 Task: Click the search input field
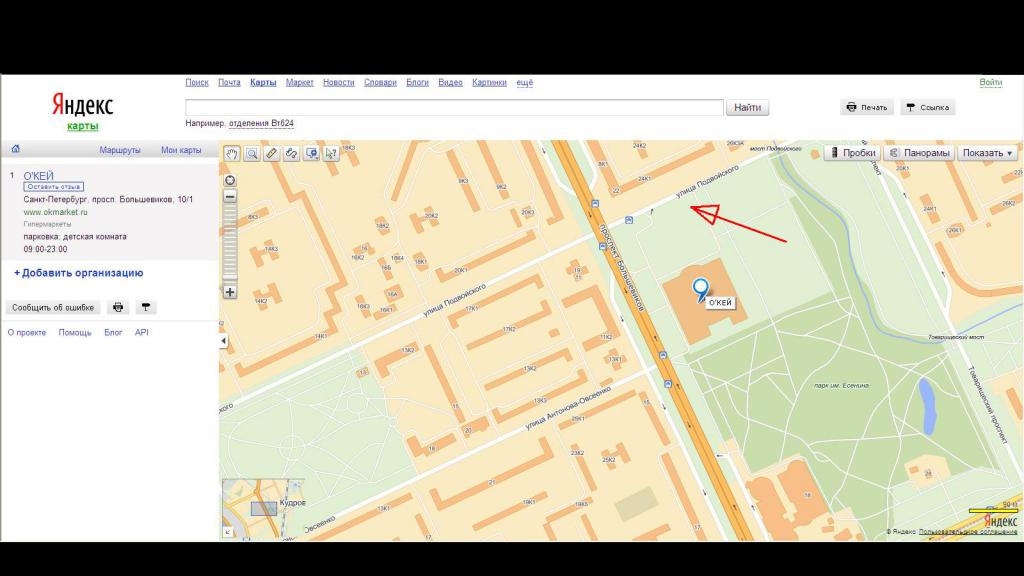[x=455, y=107]
